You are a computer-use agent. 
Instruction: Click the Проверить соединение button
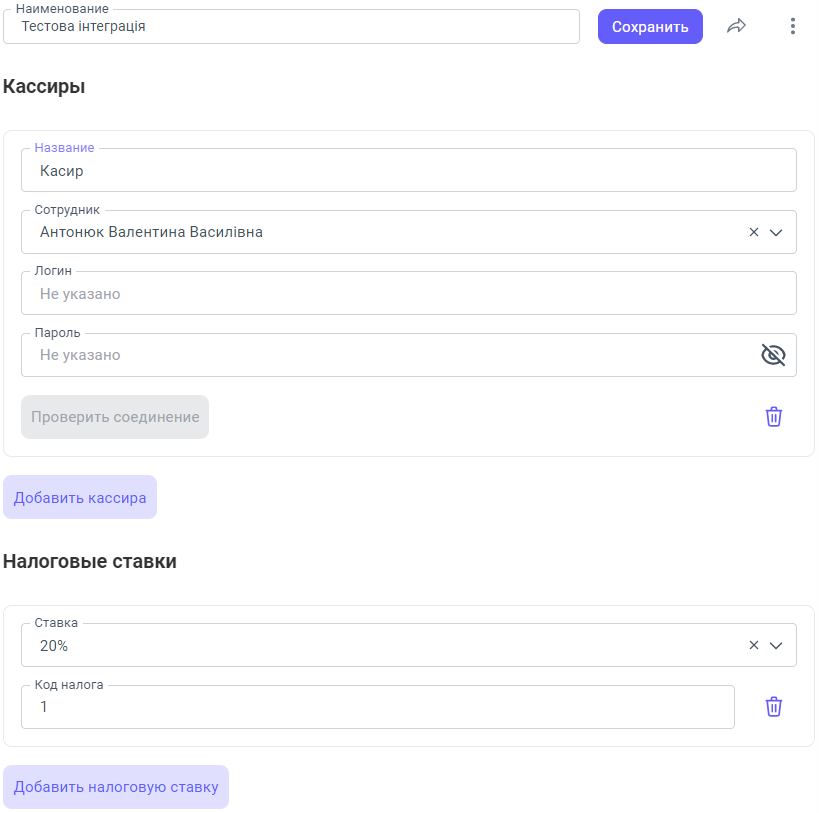pyautogui.click(x=115, y=417)
